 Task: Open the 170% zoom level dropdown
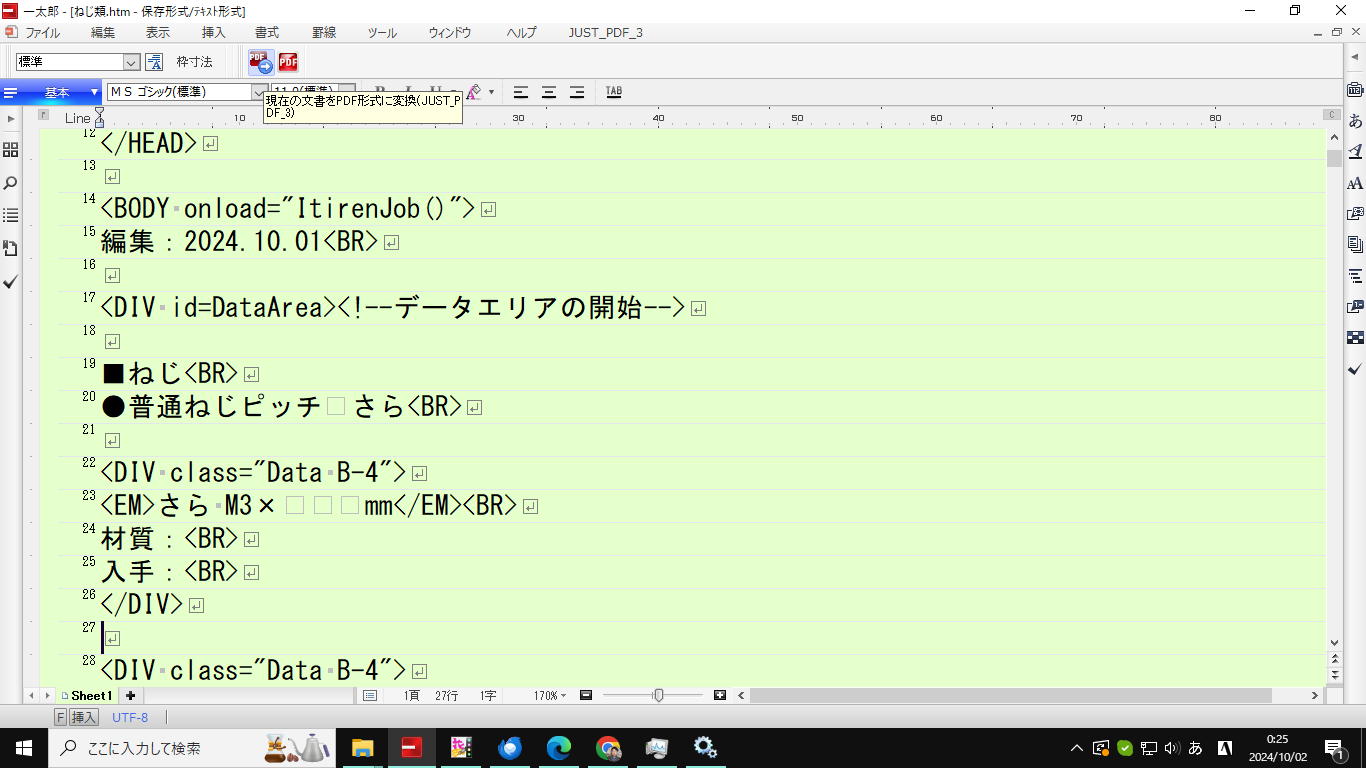550,695
